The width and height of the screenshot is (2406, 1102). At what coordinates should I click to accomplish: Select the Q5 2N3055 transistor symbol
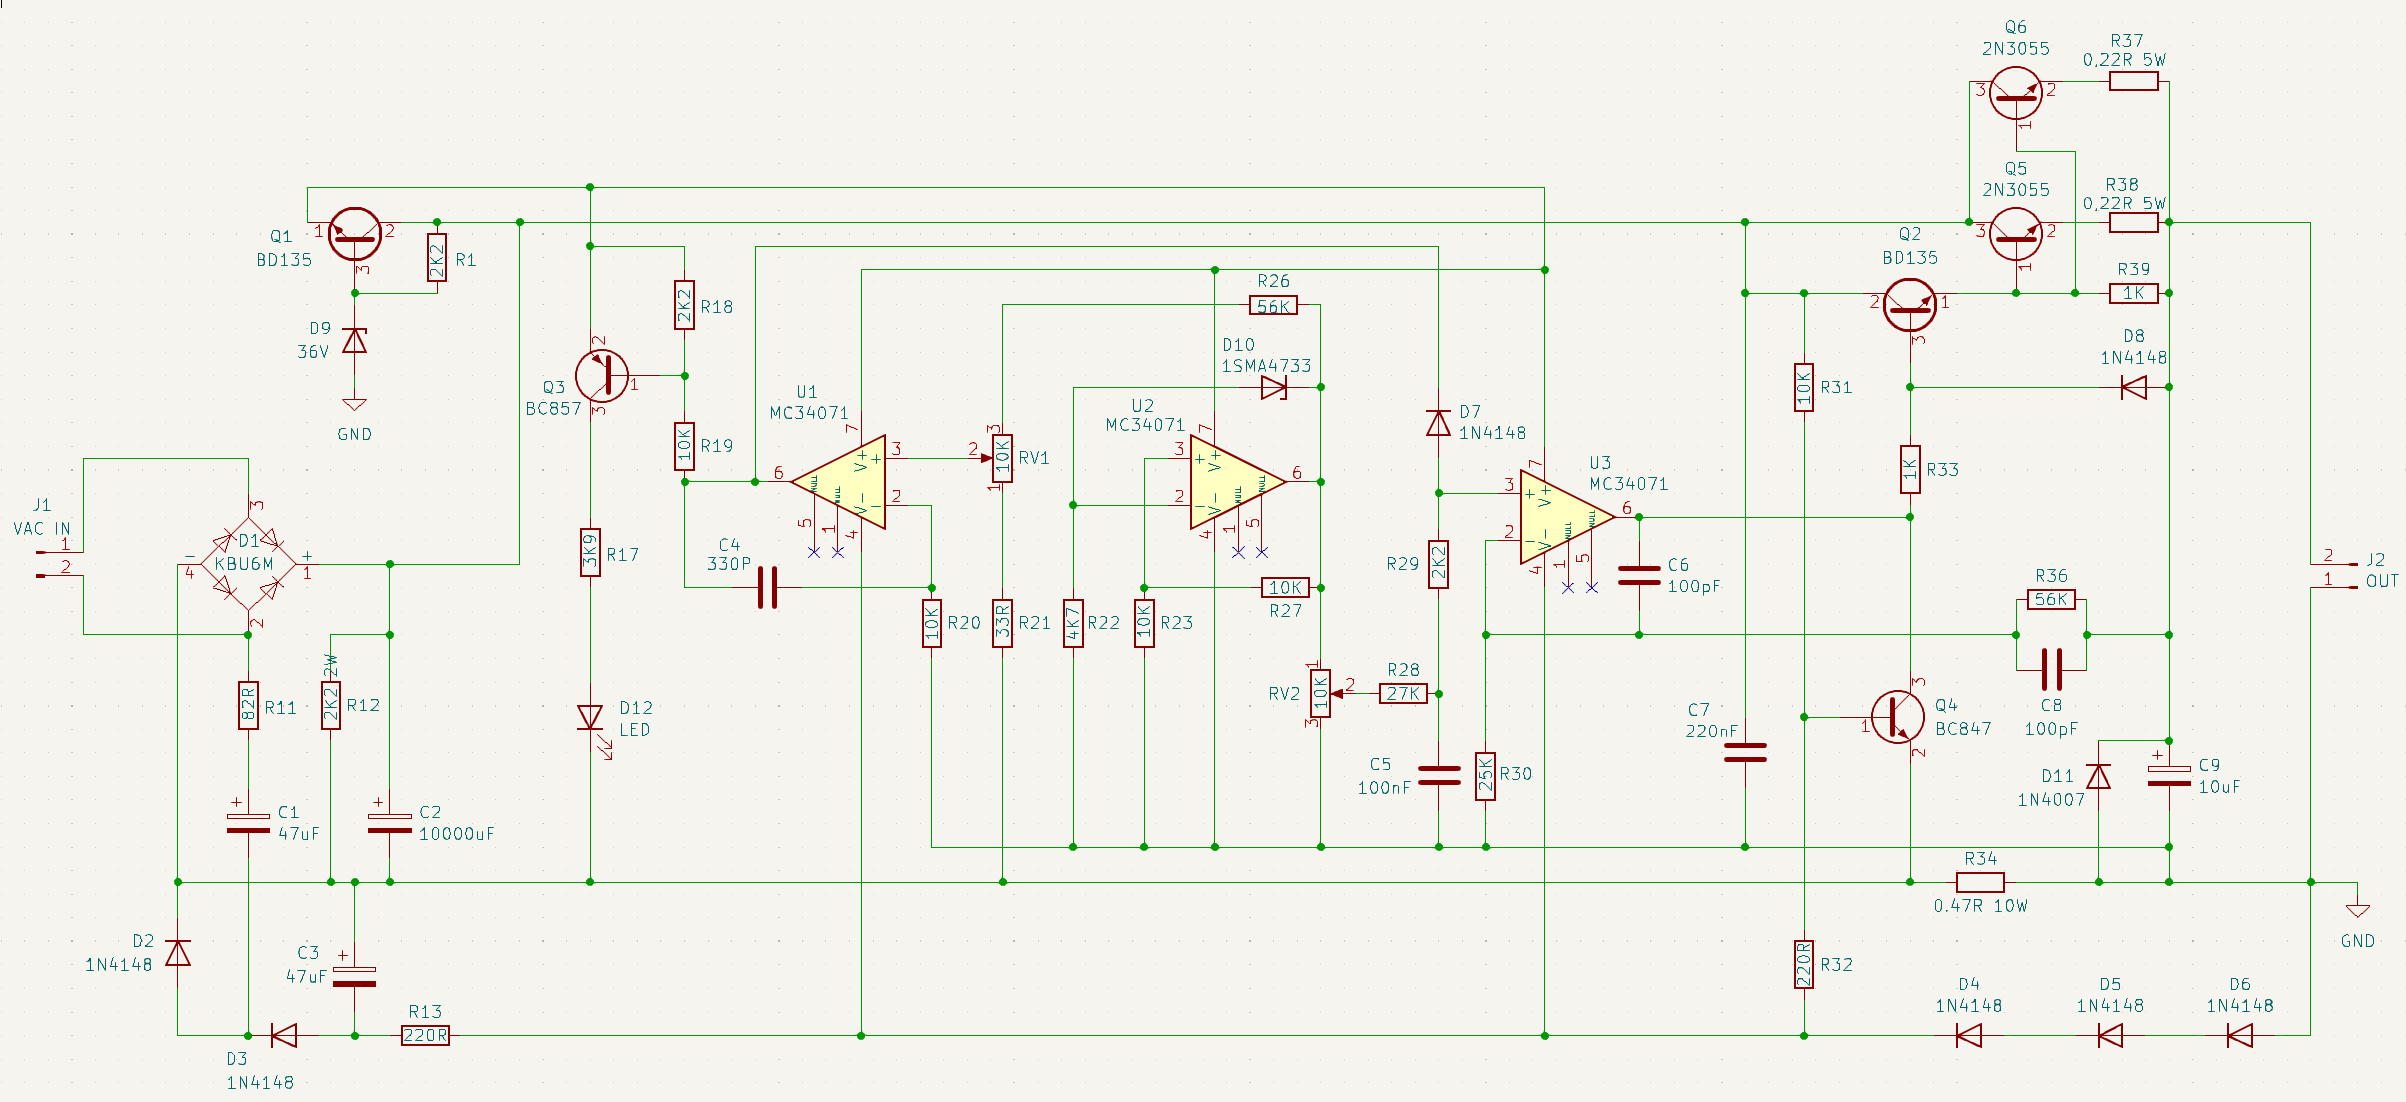(x=2016, y=234)
